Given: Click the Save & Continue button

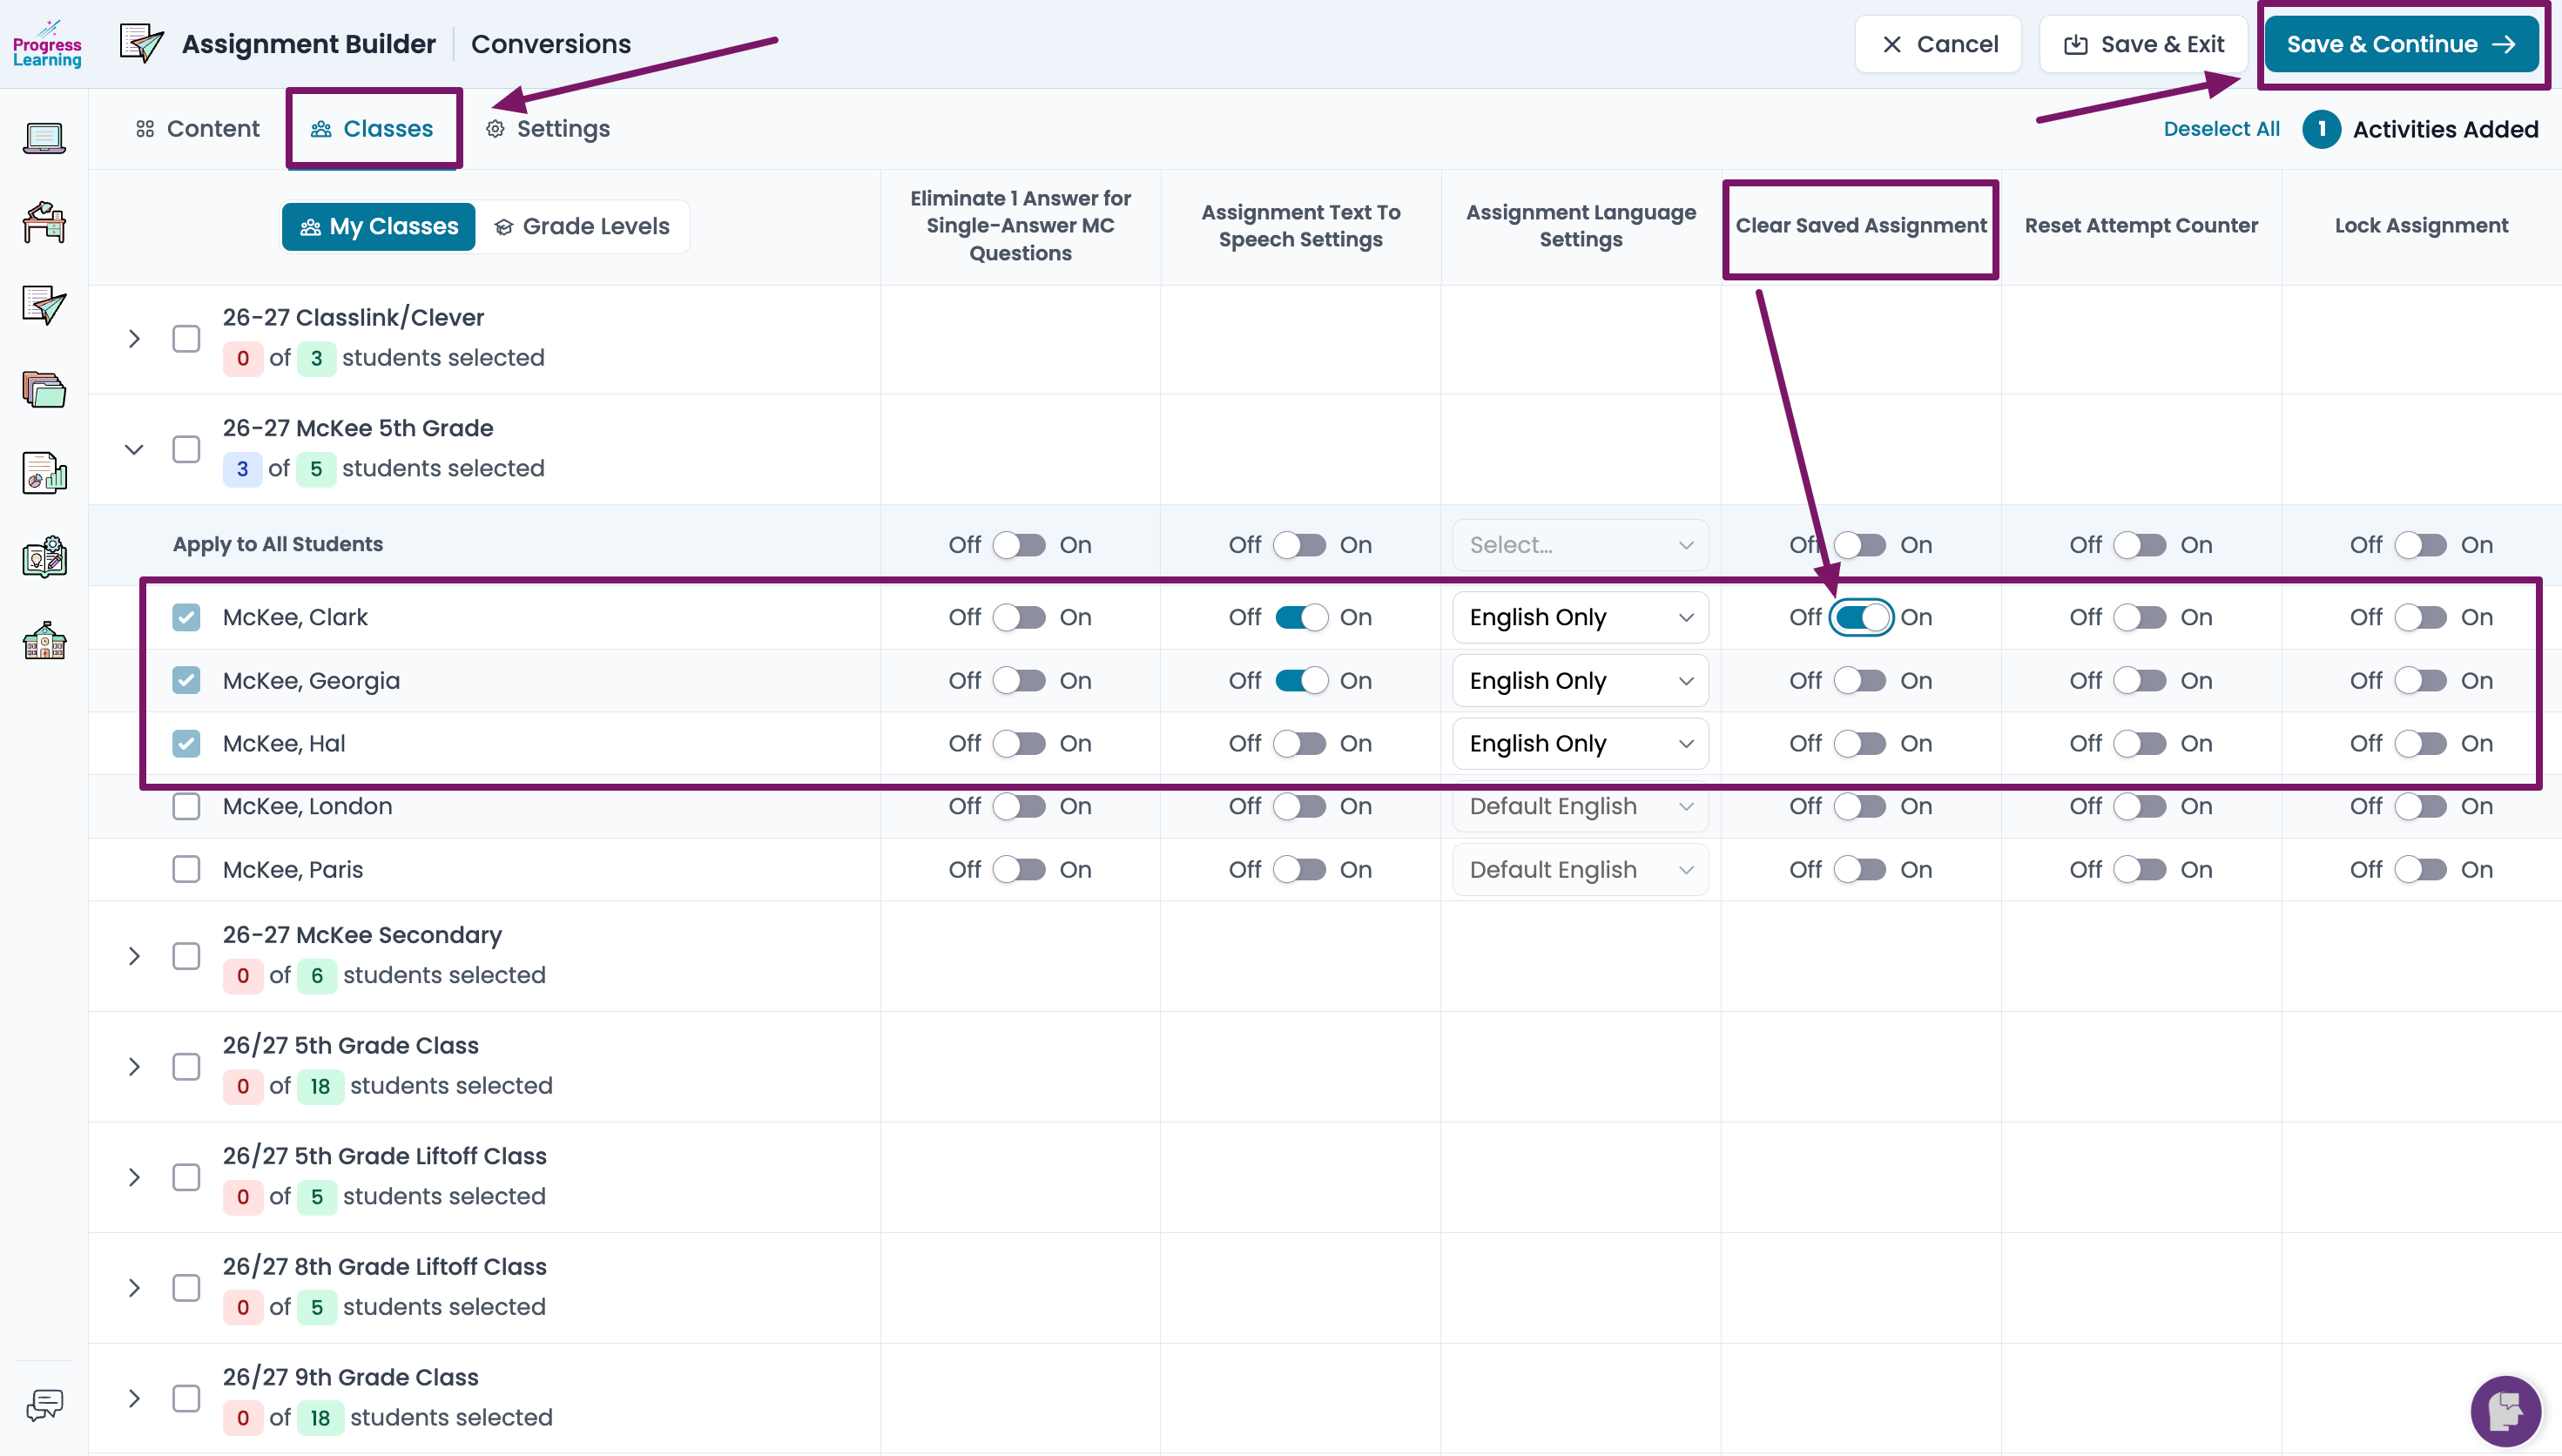Looking at the screenshot, I should (2401, 44).
